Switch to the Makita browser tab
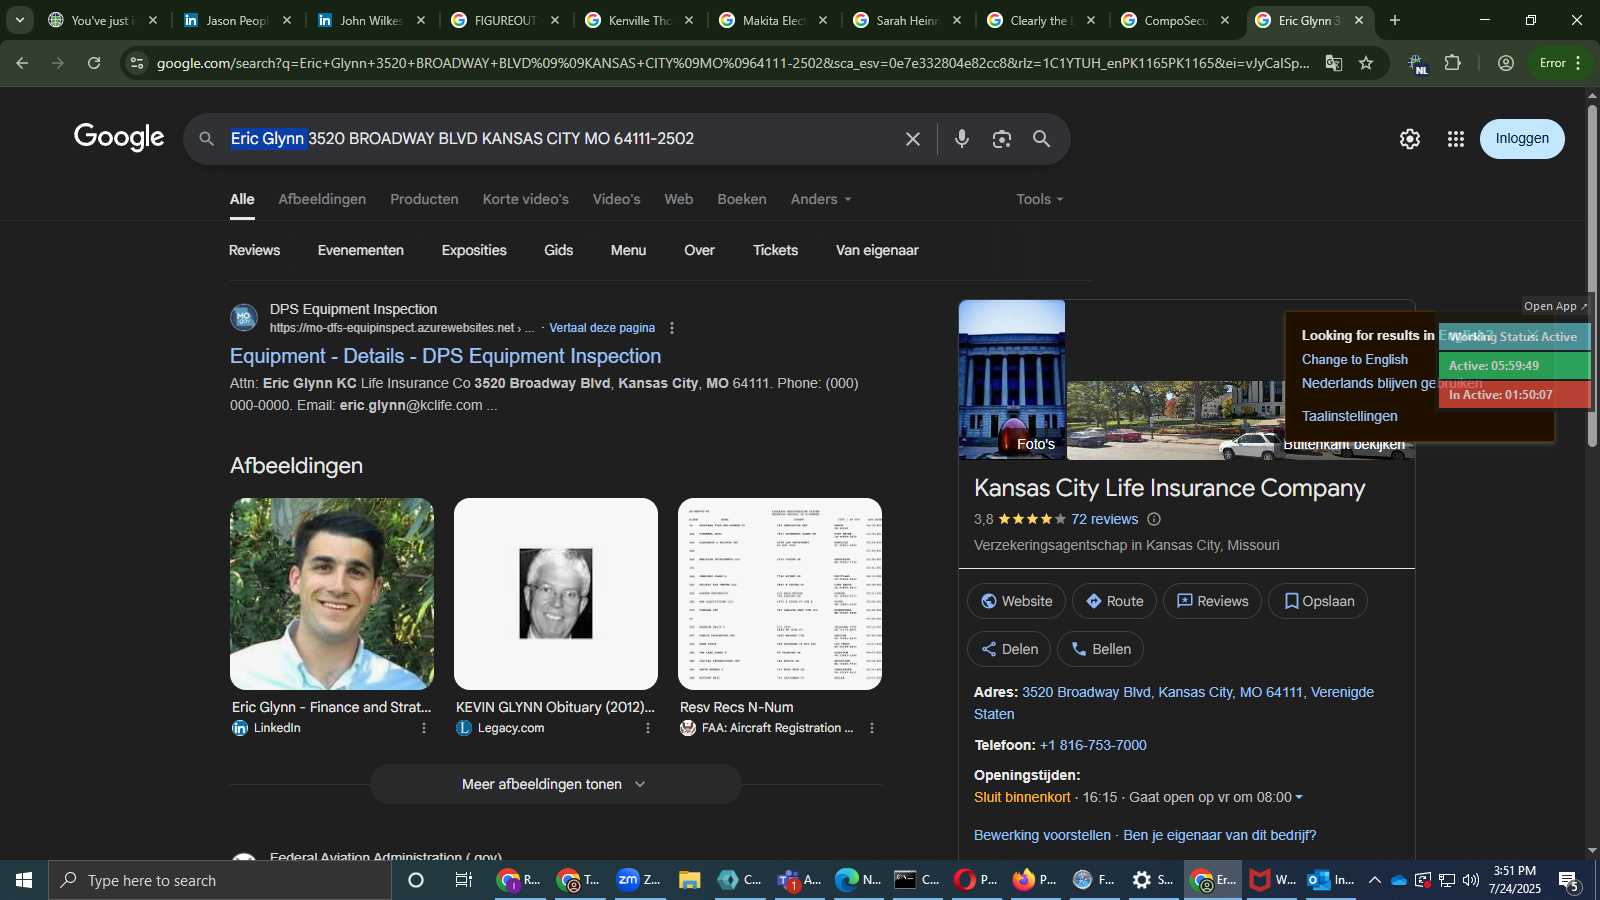Viewport: 1600px width, 900px height. pyautogui.click(x=773, y=20)
